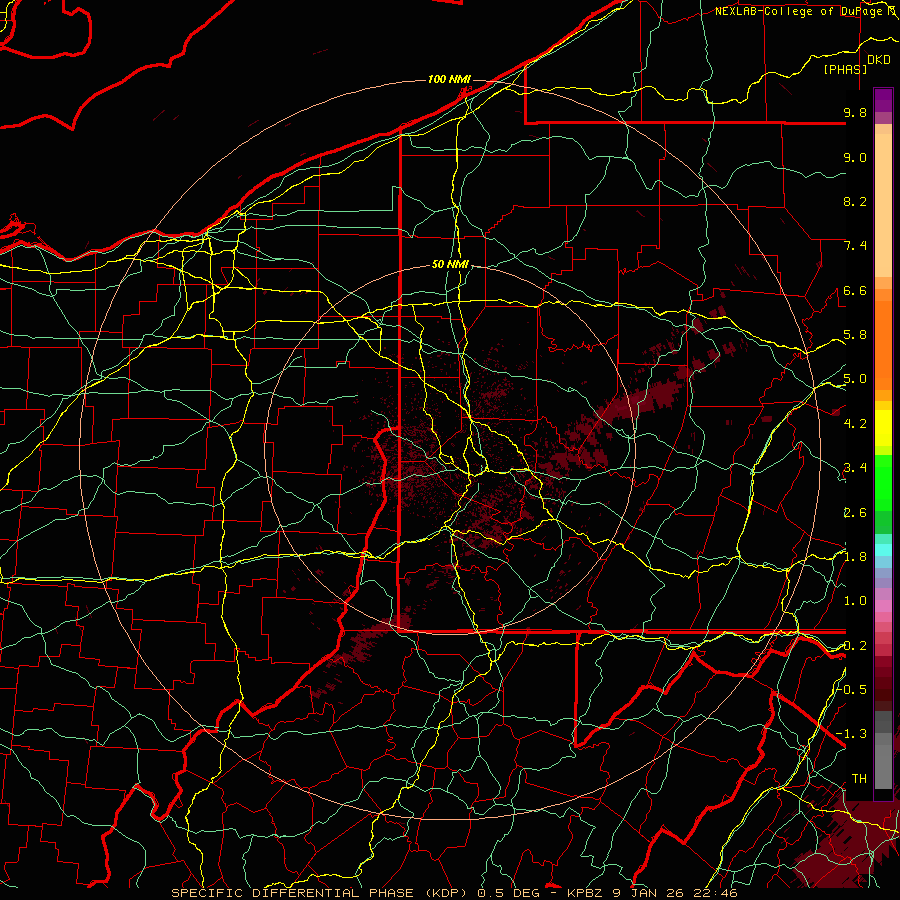This screenshot has width=900, height=900.
Task: Select the 3.4 scale value
Action: 855,468
